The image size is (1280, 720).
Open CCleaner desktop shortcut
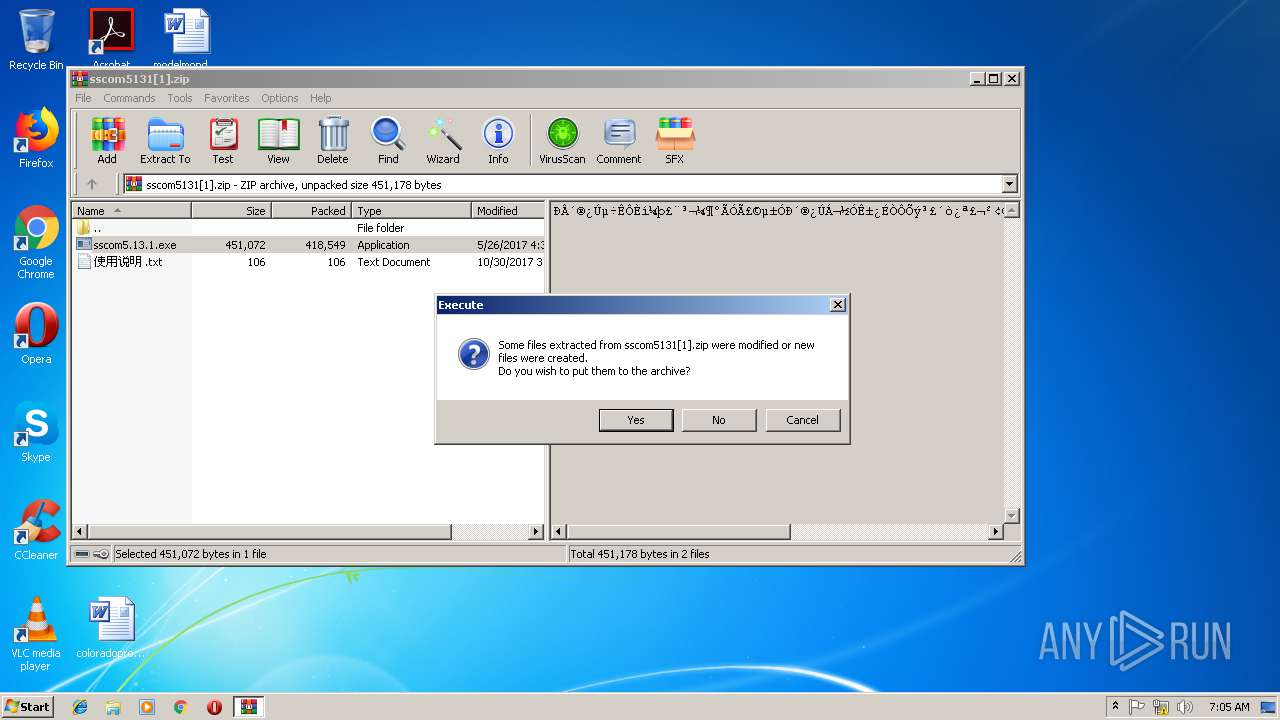pyautogui.click(x=36, y=530)
